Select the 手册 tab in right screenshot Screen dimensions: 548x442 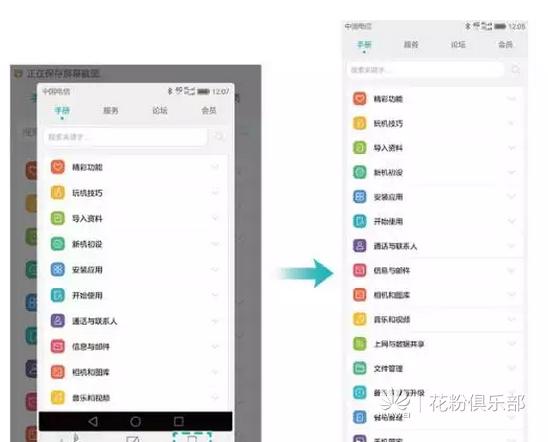(x=364, y=44)
